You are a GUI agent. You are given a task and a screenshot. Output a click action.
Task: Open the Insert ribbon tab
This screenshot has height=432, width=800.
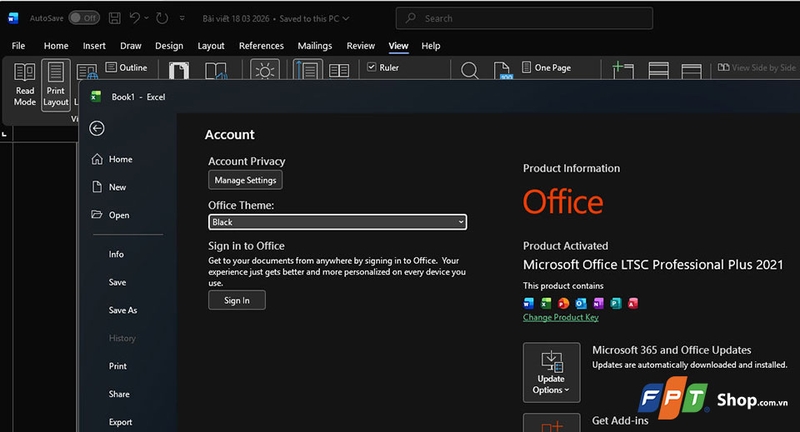click(94, 46)
